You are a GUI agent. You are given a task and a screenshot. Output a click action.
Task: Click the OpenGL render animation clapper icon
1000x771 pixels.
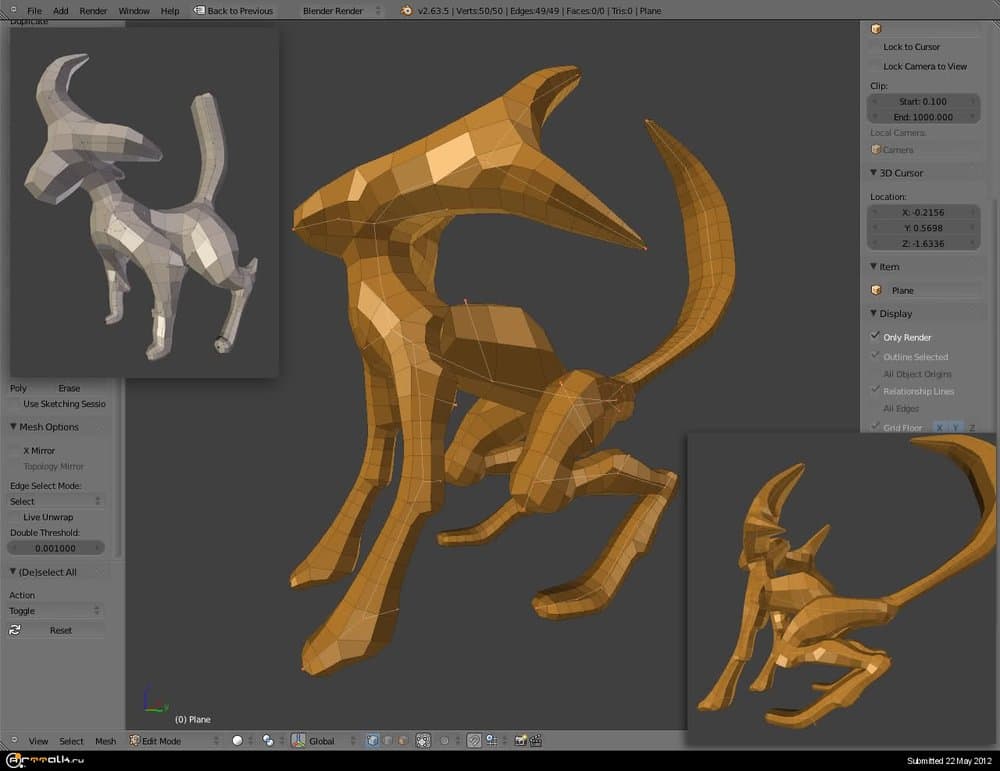click(536, 741)
